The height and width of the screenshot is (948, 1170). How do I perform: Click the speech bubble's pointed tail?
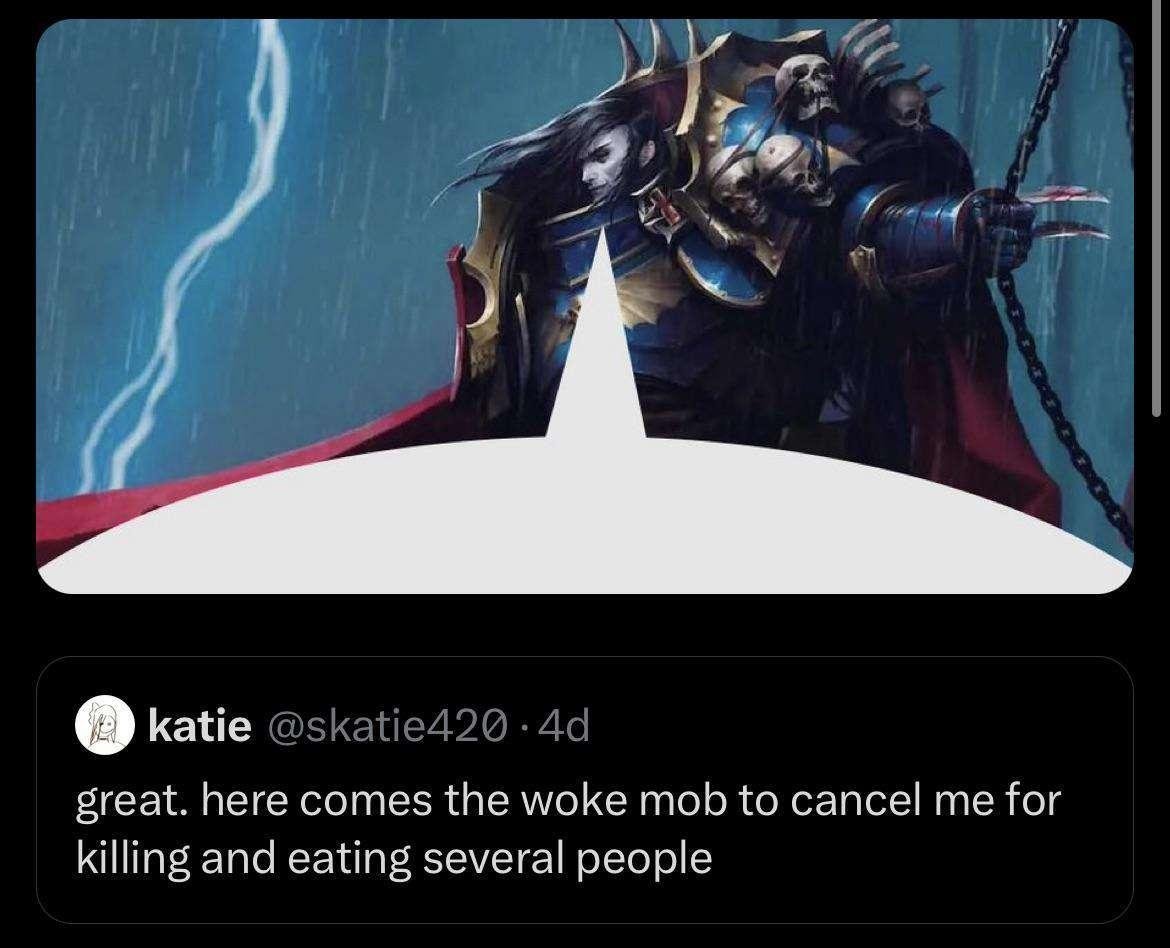[x=598, y=336]
